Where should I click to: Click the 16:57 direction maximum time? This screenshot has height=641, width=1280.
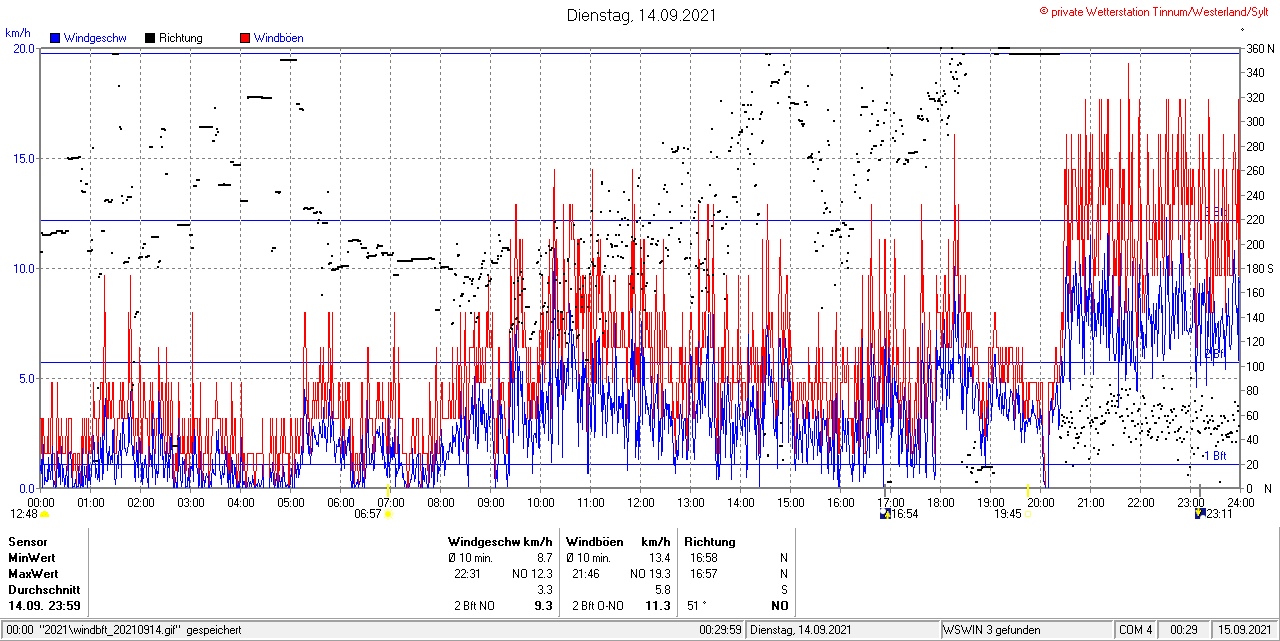tap(704, 574)
